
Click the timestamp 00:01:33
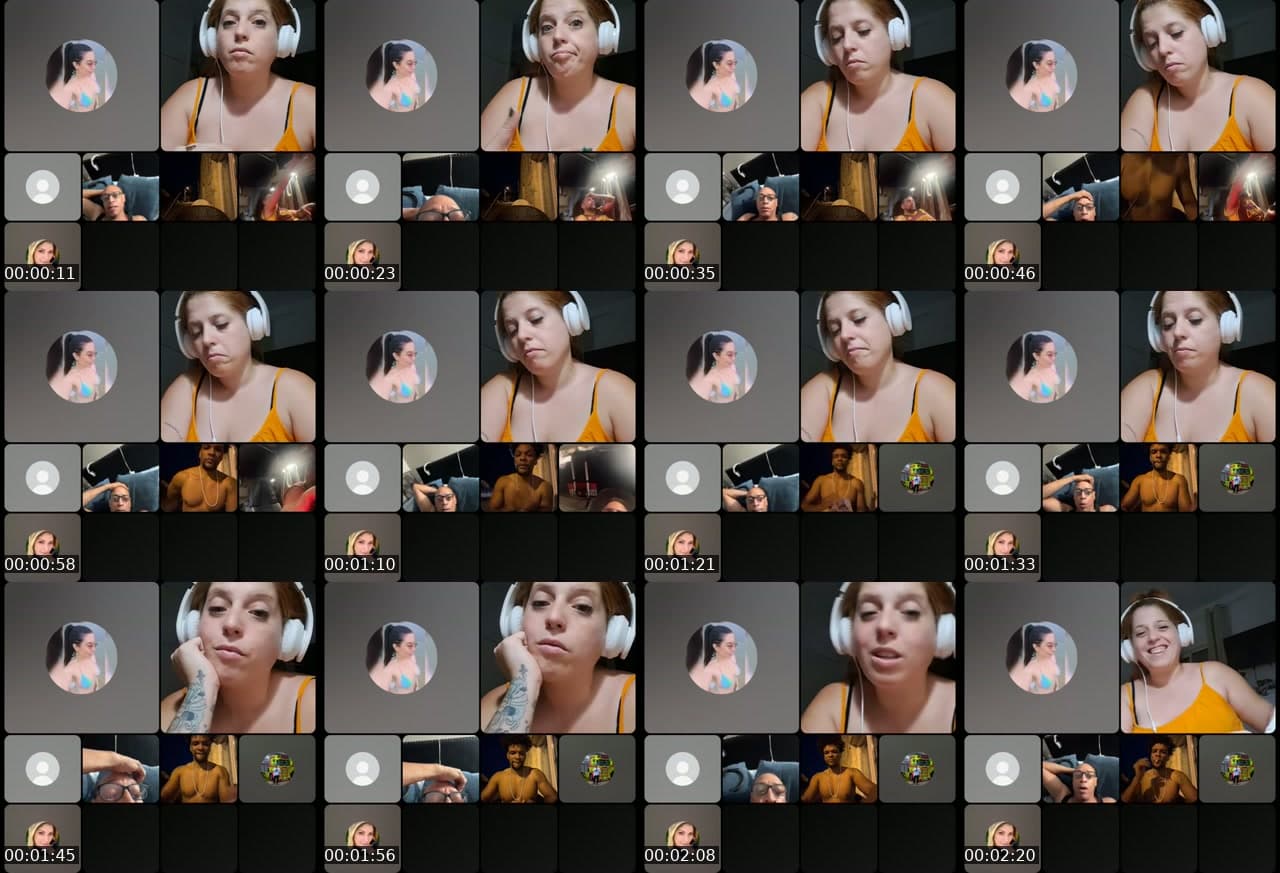tap(1000, 564)
